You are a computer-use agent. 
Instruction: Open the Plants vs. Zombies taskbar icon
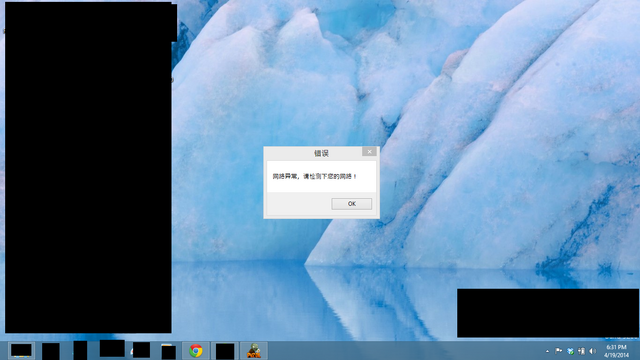click(x=253, y=351)
